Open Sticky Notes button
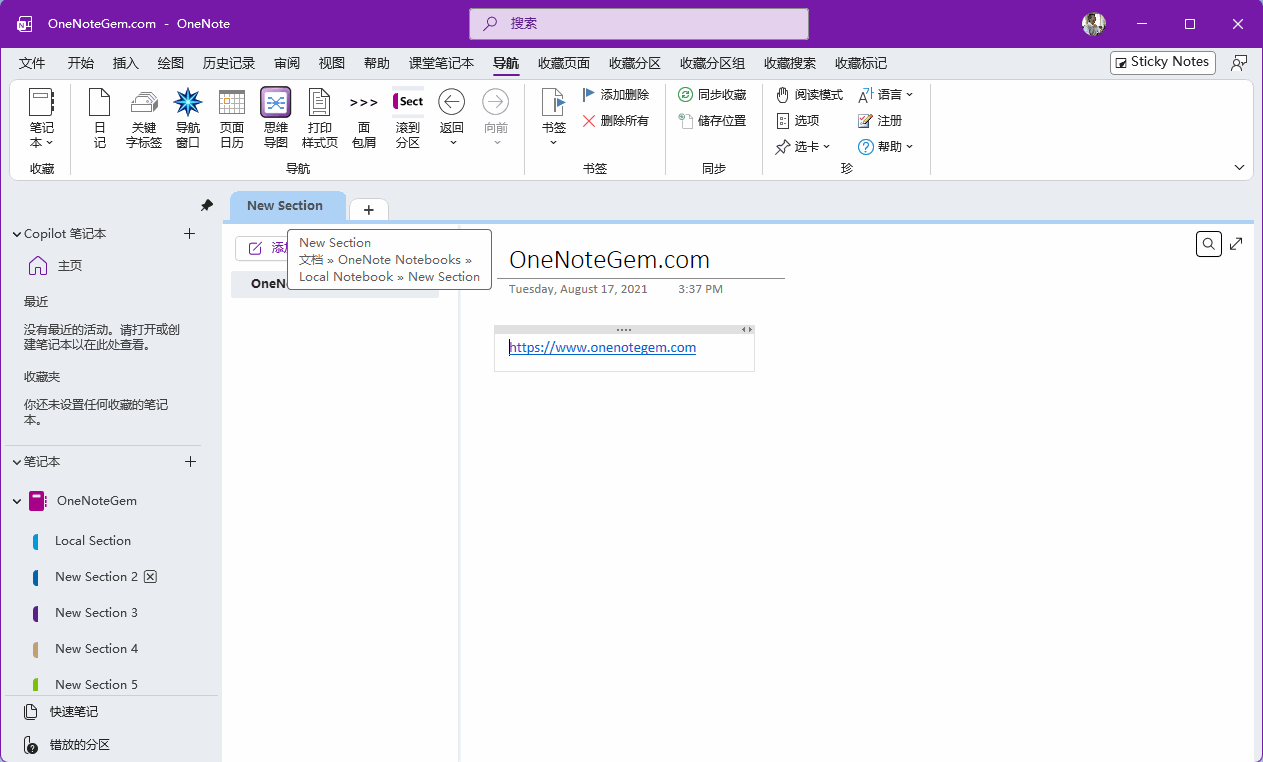Image resolution: width=1263 pixels, height=762 pixels. [x=1163, y=62]
